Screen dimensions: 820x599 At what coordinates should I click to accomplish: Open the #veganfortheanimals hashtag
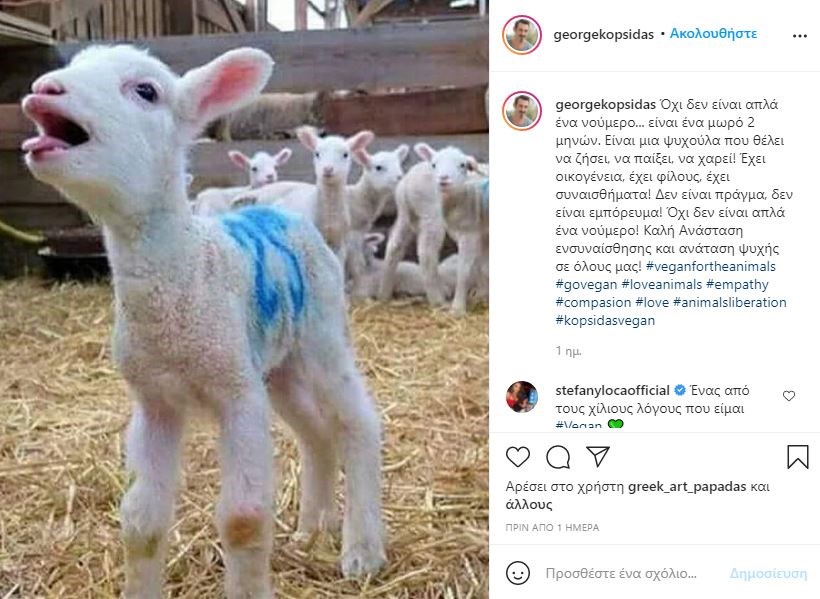point(711,266)
